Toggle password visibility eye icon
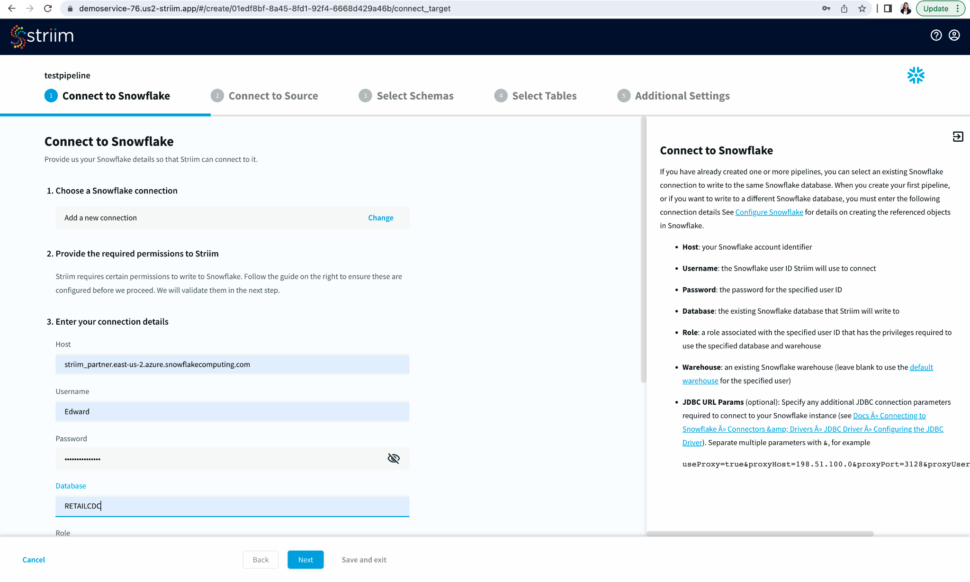 click(x=393, y=458)
